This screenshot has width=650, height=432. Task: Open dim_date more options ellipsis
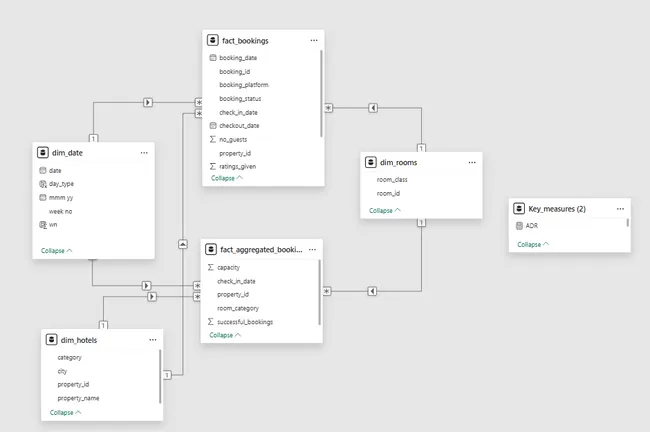click(x=144, y=153)
